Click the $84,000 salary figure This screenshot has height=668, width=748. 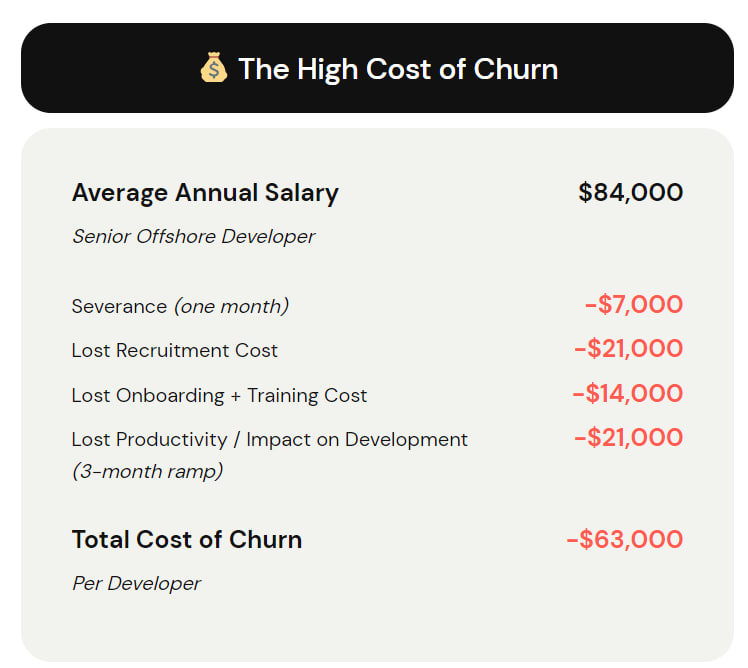coord(630,192)
